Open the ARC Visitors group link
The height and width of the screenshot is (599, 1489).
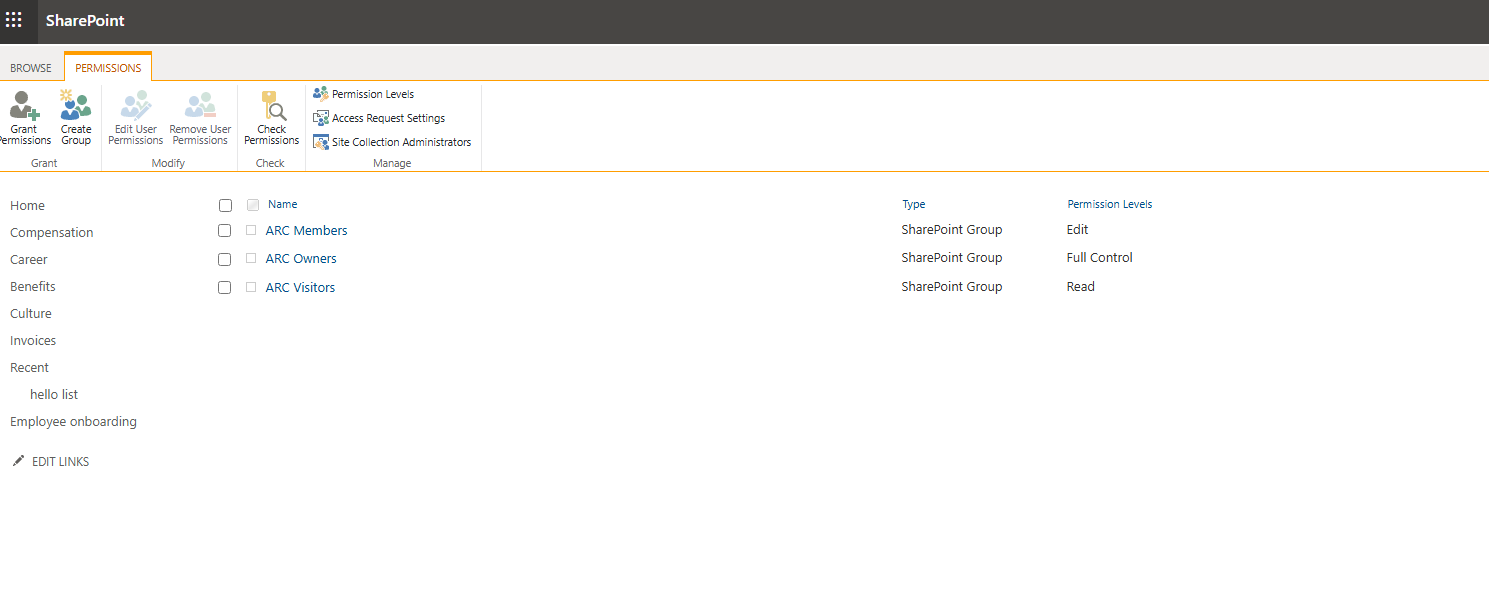300,288
